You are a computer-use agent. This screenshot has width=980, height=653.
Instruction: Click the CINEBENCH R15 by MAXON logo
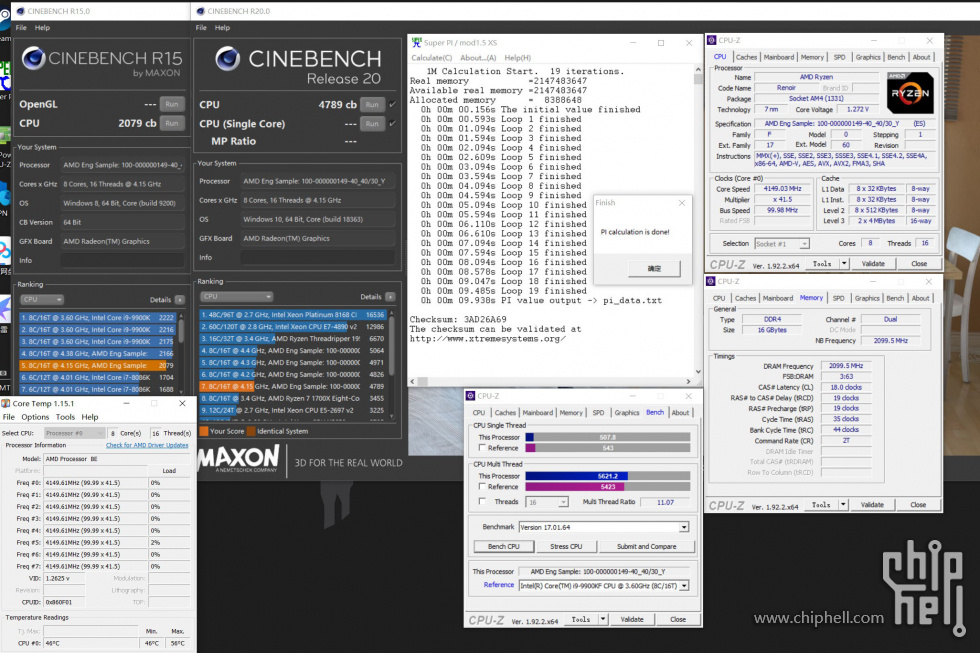[100, 62]
